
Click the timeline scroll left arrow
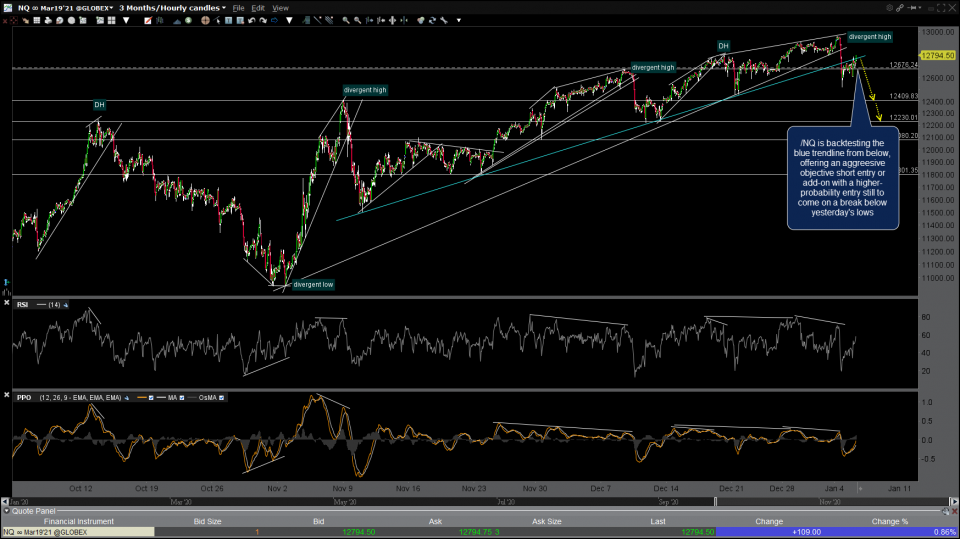pos(5,501)
